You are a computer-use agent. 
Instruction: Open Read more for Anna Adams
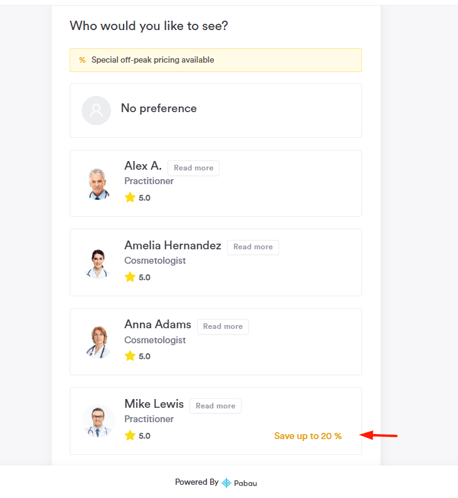point(223,326)
